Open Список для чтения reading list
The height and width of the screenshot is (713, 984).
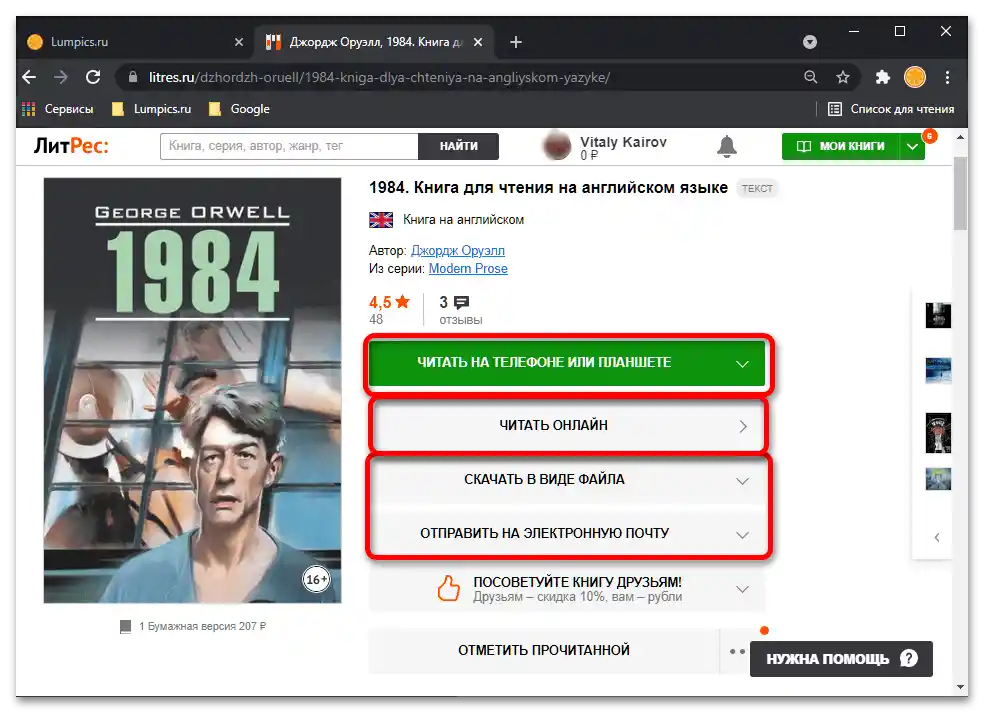tap(891, 109)
